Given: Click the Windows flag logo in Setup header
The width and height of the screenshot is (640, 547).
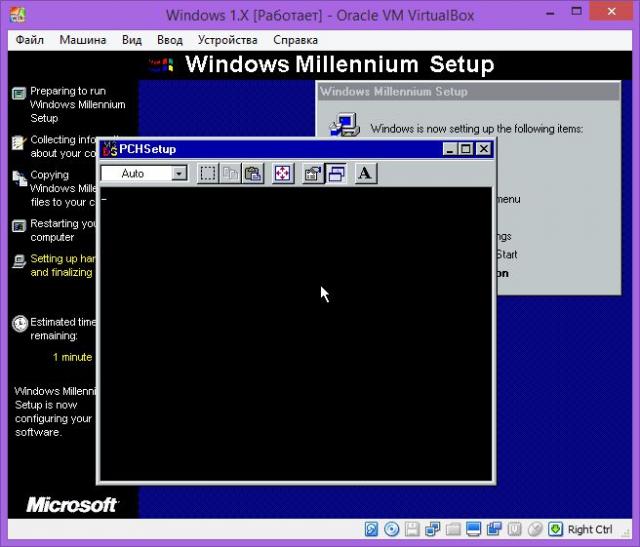Looking at the screenshot, I should click(x=162, y=65).
